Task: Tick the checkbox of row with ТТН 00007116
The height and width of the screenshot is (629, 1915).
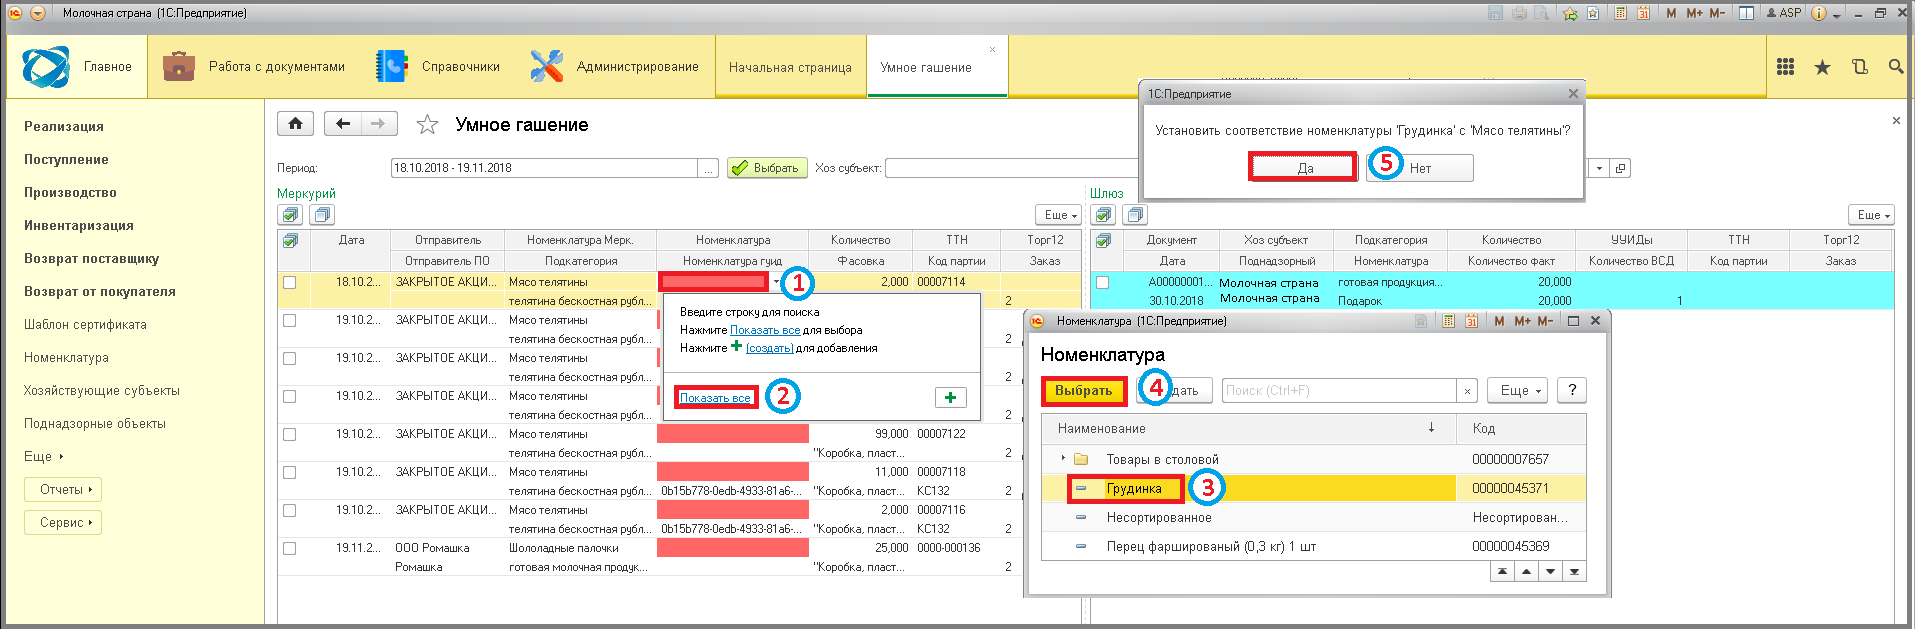Action: (290, 510)
